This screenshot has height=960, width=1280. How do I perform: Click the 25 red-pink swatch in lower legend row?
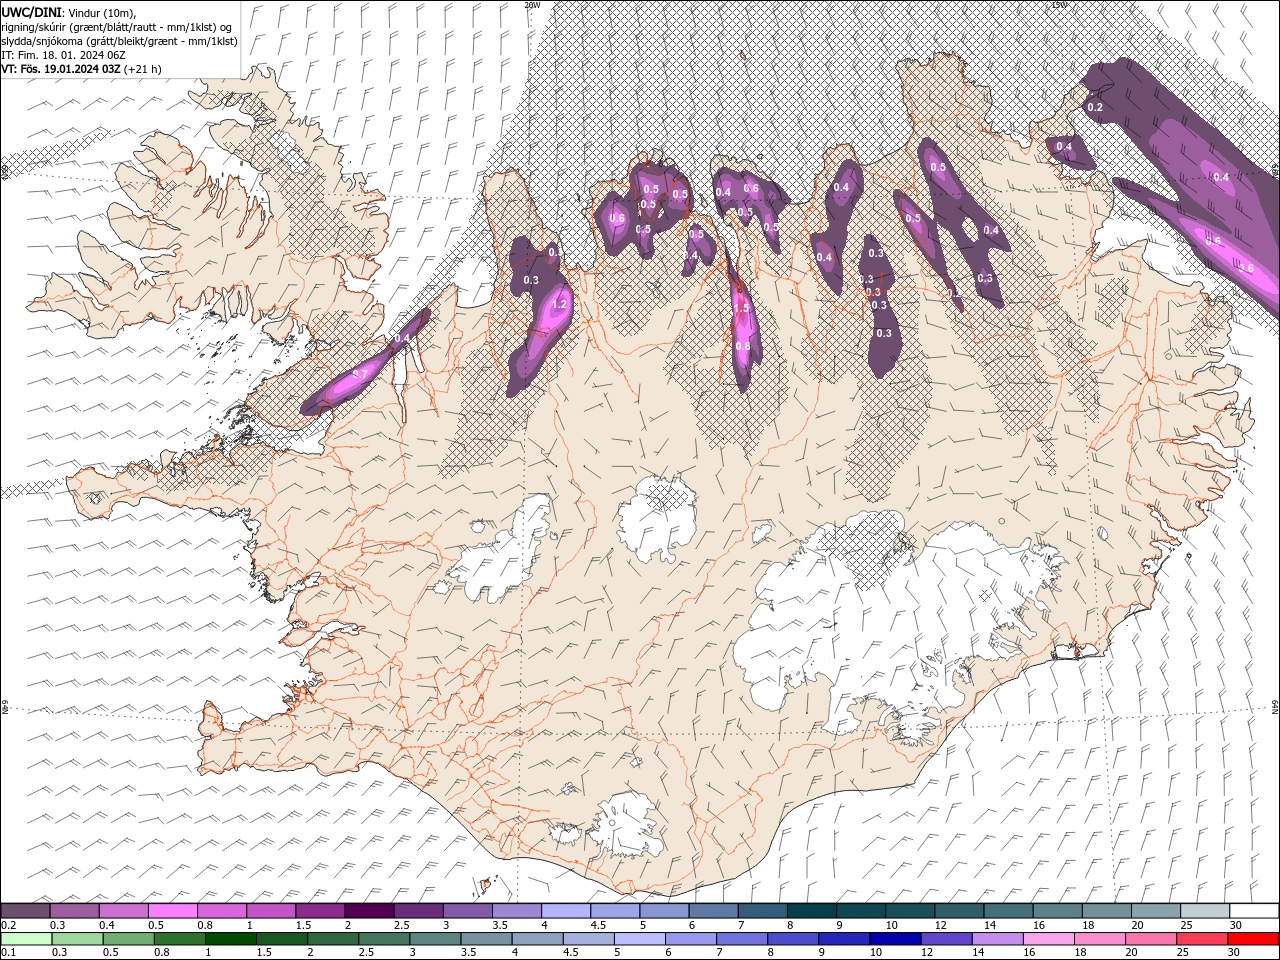1203,939
